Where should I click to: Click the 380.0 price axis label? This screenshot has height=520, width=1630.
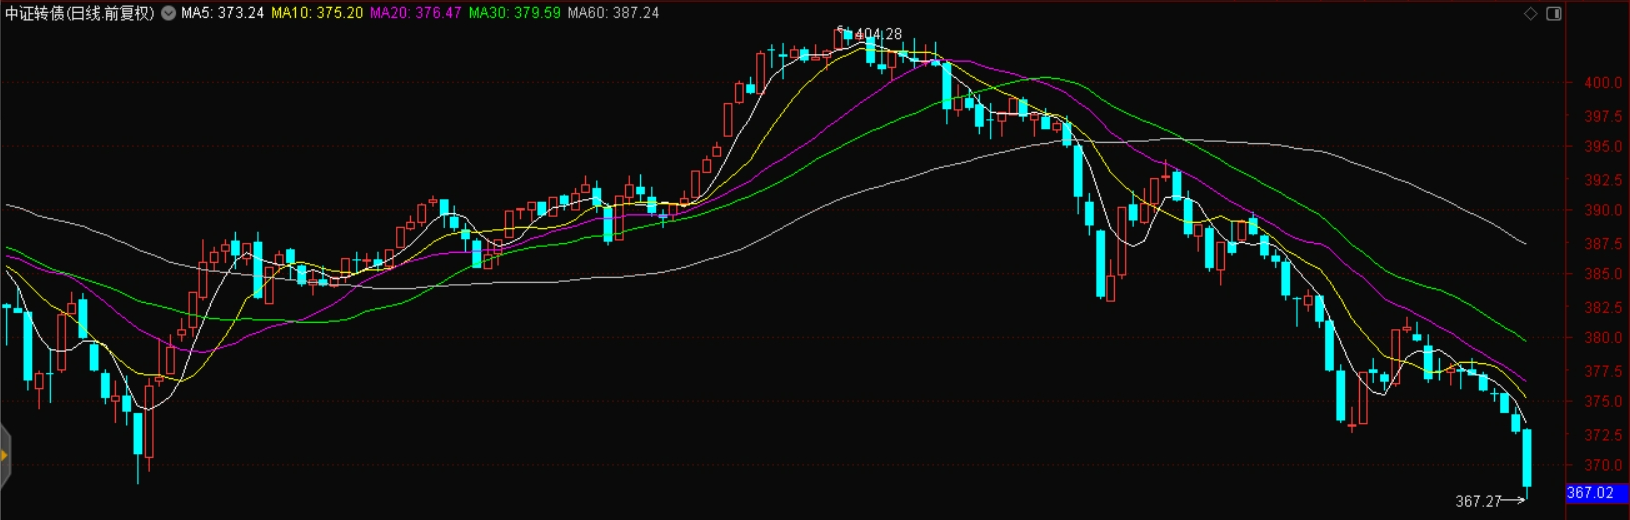1603,337
